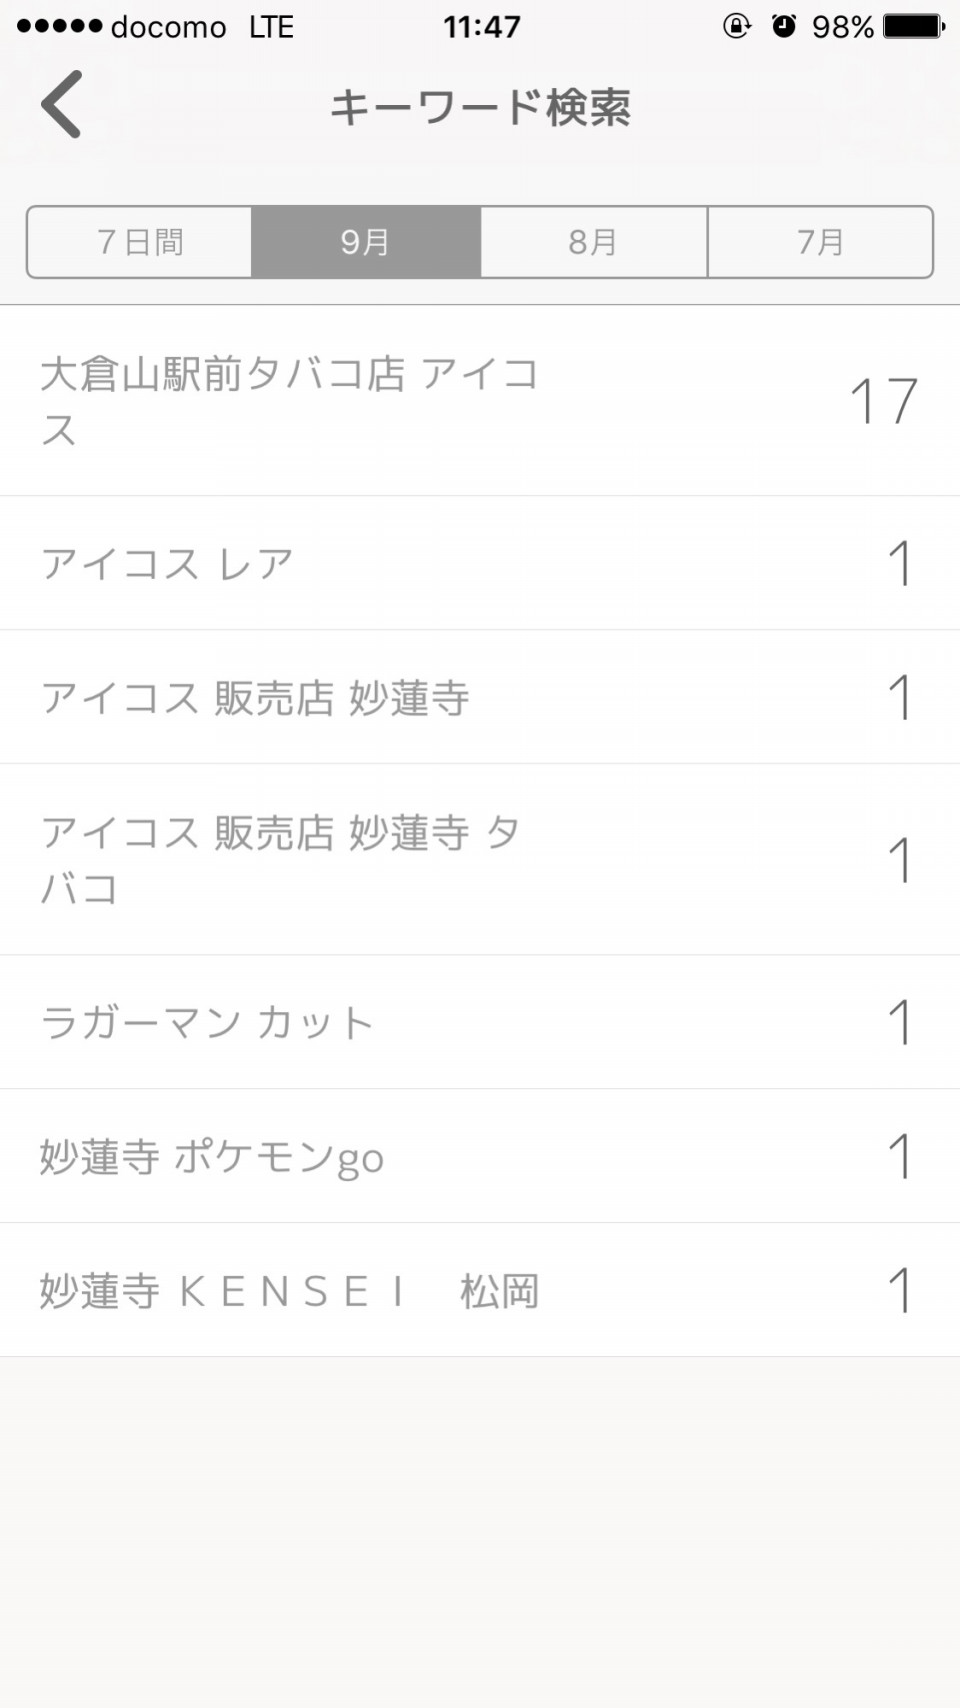Screen dimensions: 960x1708
Task: Tap the signal strength dots
Action: tap(59, 26)
